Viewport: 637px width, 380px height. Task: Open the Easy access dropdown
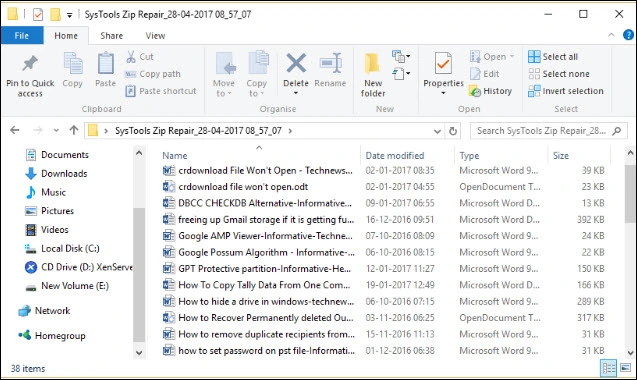coord(401,74)
